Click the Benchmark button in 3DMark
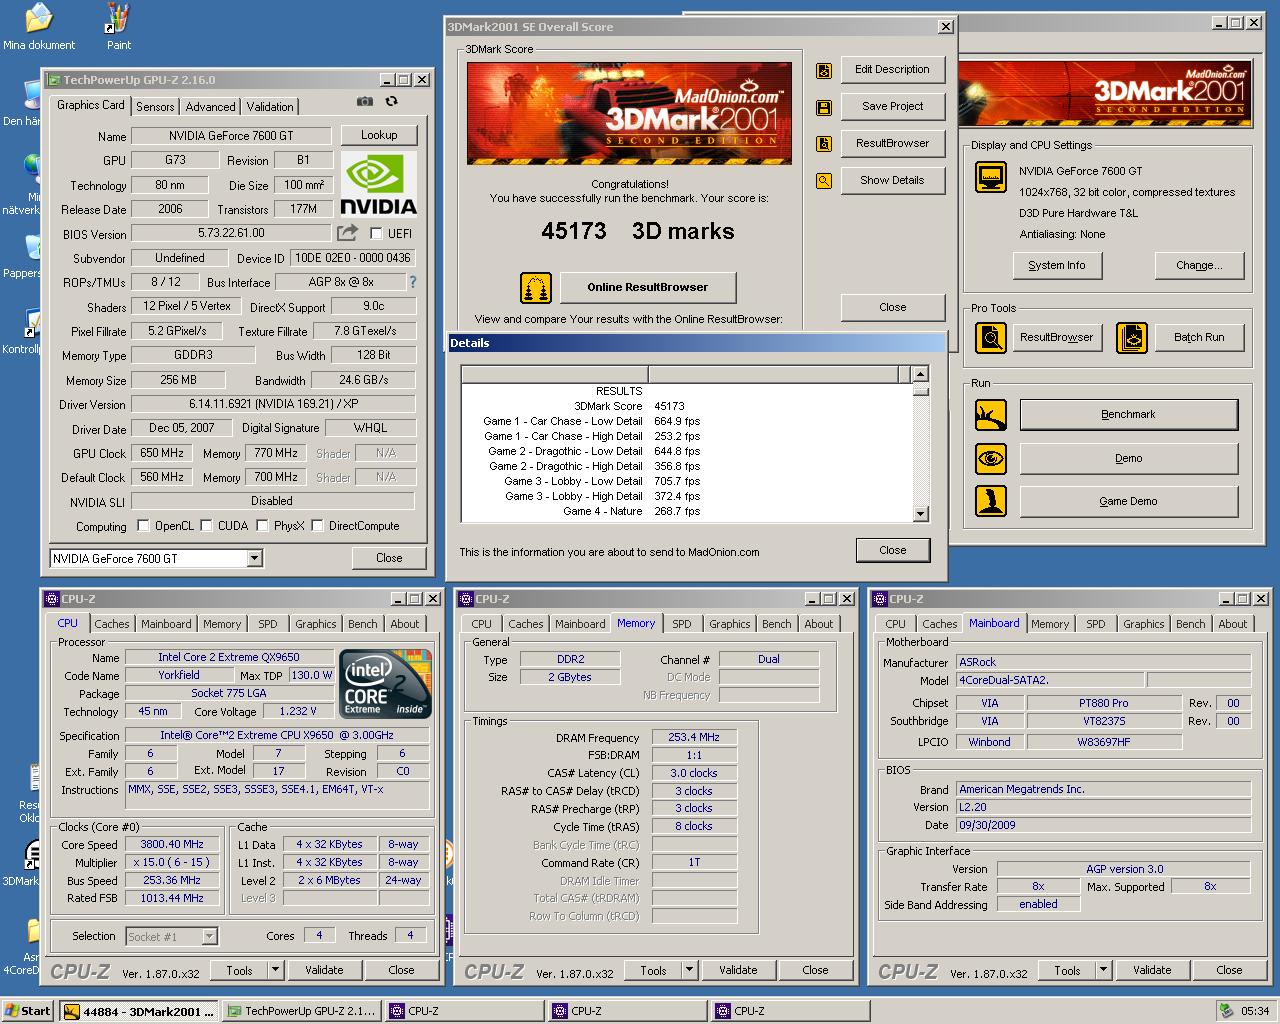Screen dimensions: 1280x1024 [1128, 414]
